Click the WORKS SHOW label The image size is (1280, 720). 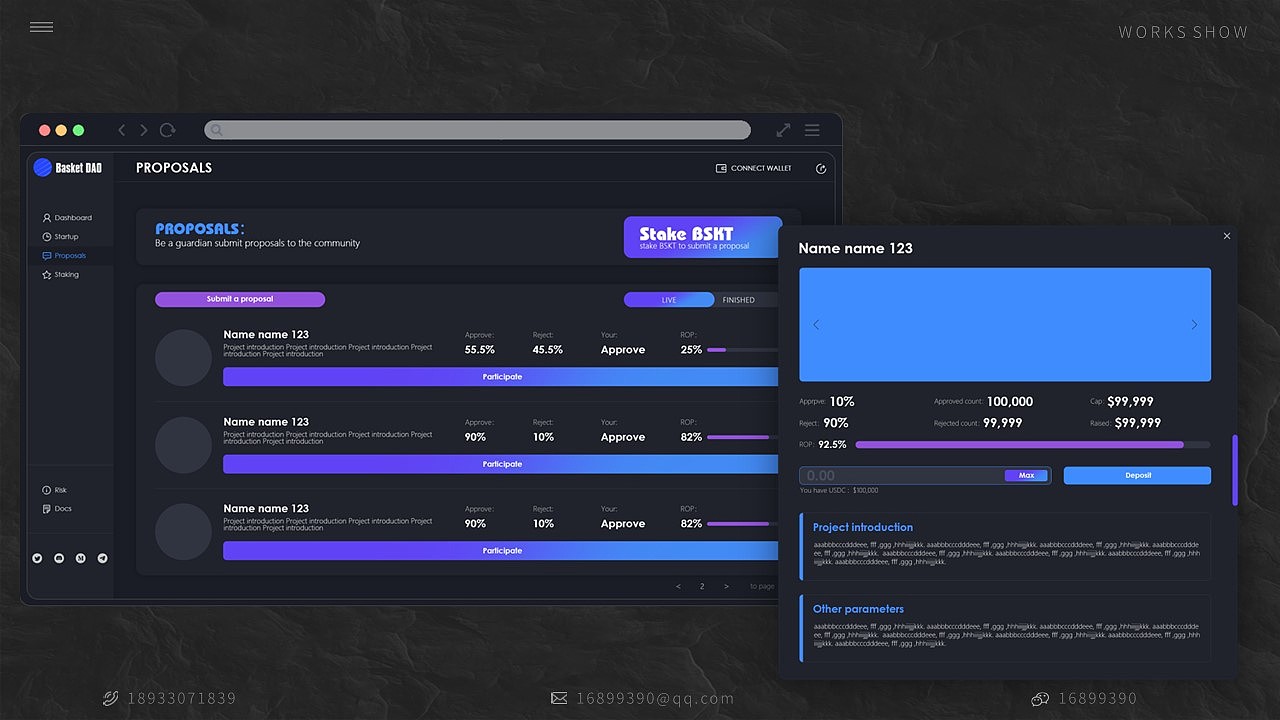pos(1184,32)
